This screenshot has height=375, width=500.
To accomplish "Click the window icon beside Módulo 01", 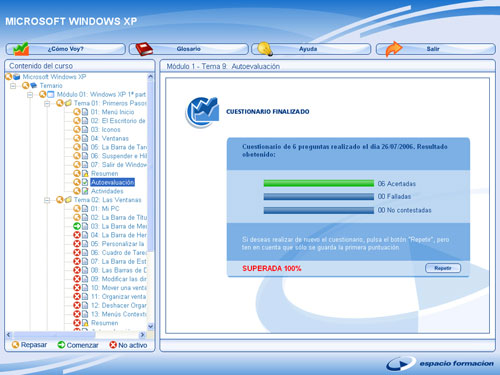I will pyautogui.click(x=51, y=94).
